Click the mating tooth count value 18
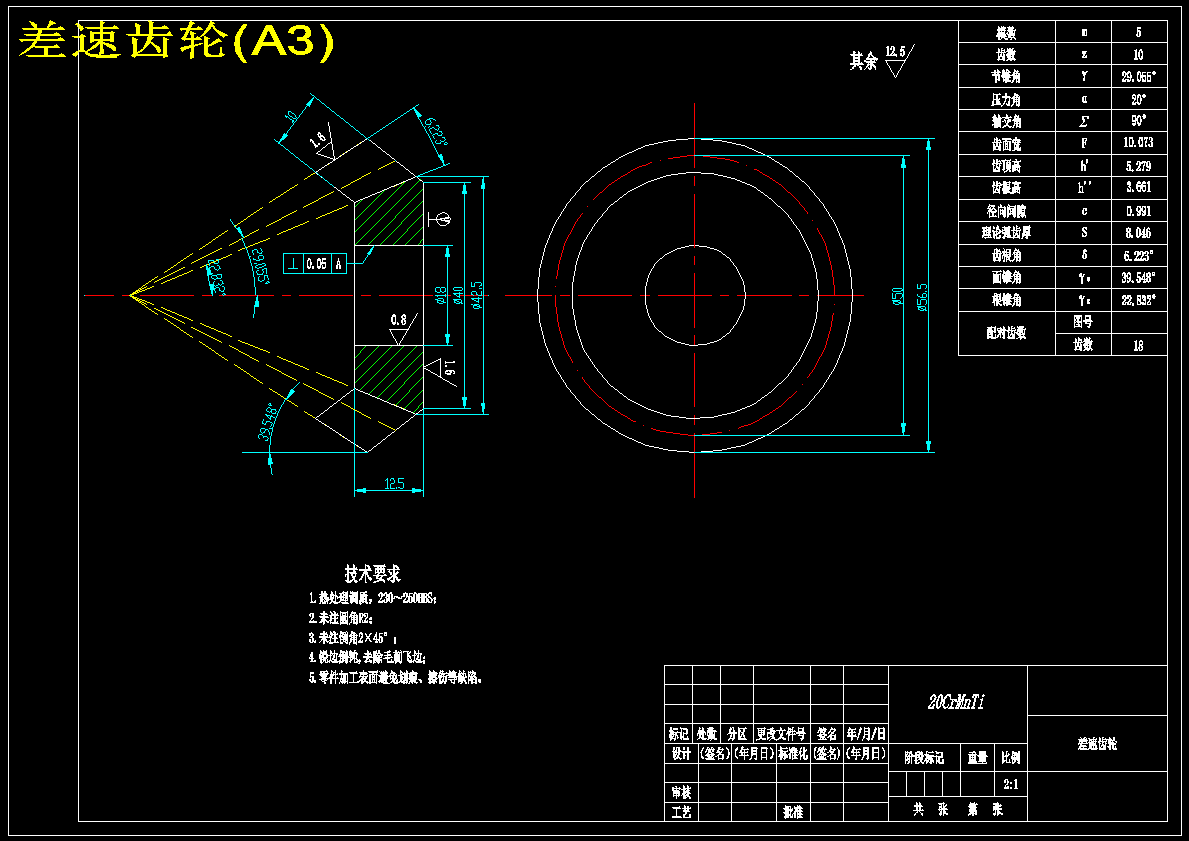Image resolution: width=1189 pixels, height=841 pixels. coord(1138,345)
